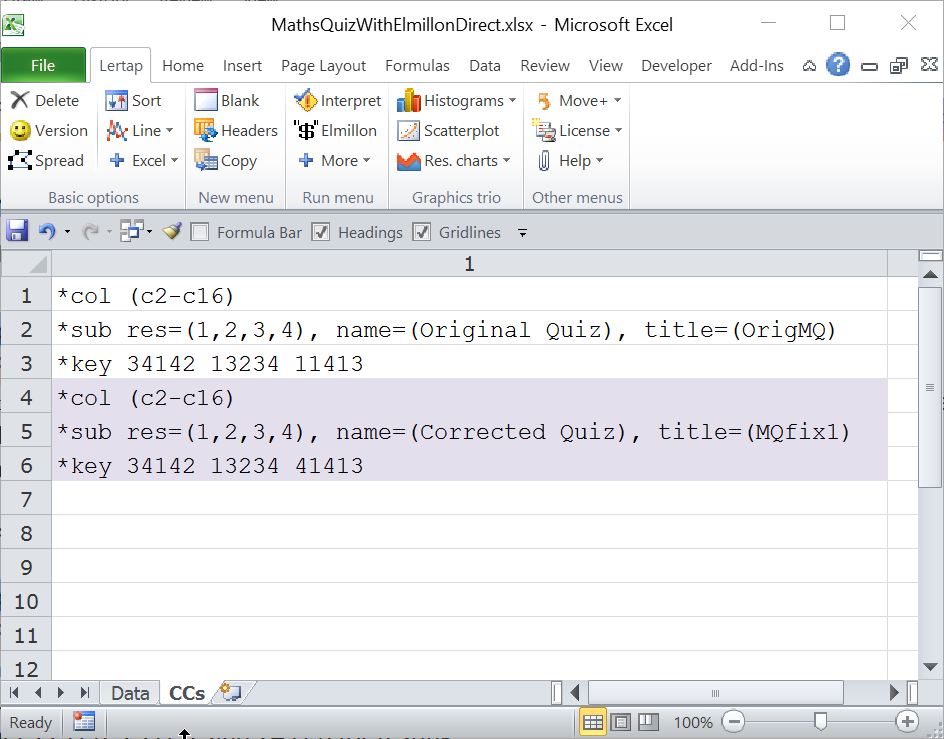Untick the Gridlines checkbox
Image resolution: width=944 pixels, height=739 pixels.
(421, 232)
